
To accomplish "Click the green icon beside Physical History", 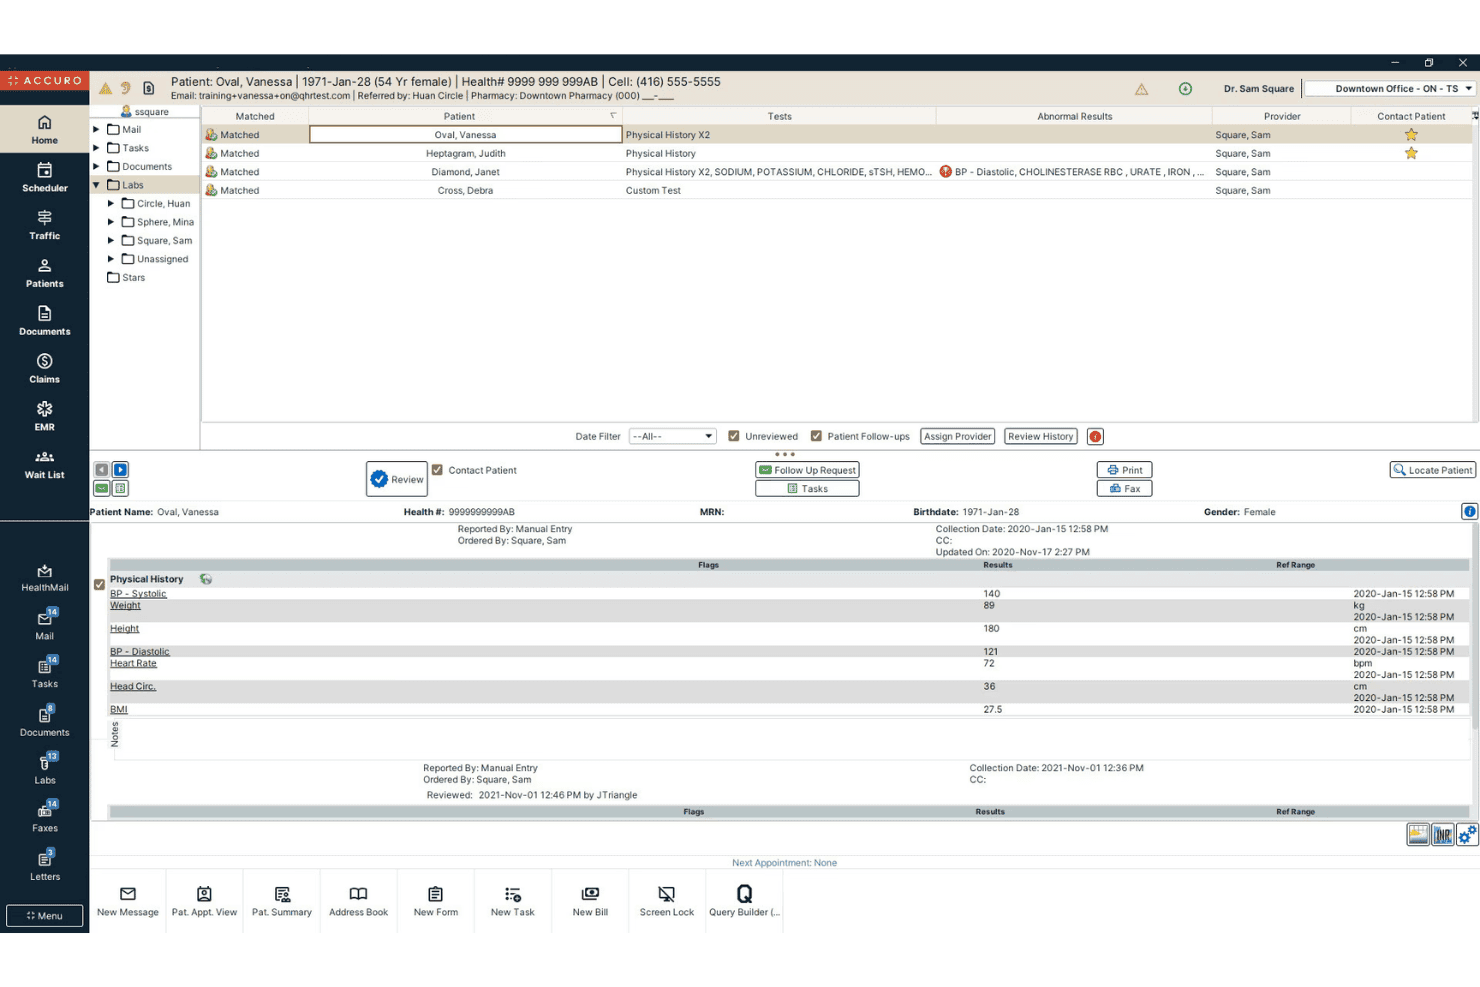I will [206, 579].
